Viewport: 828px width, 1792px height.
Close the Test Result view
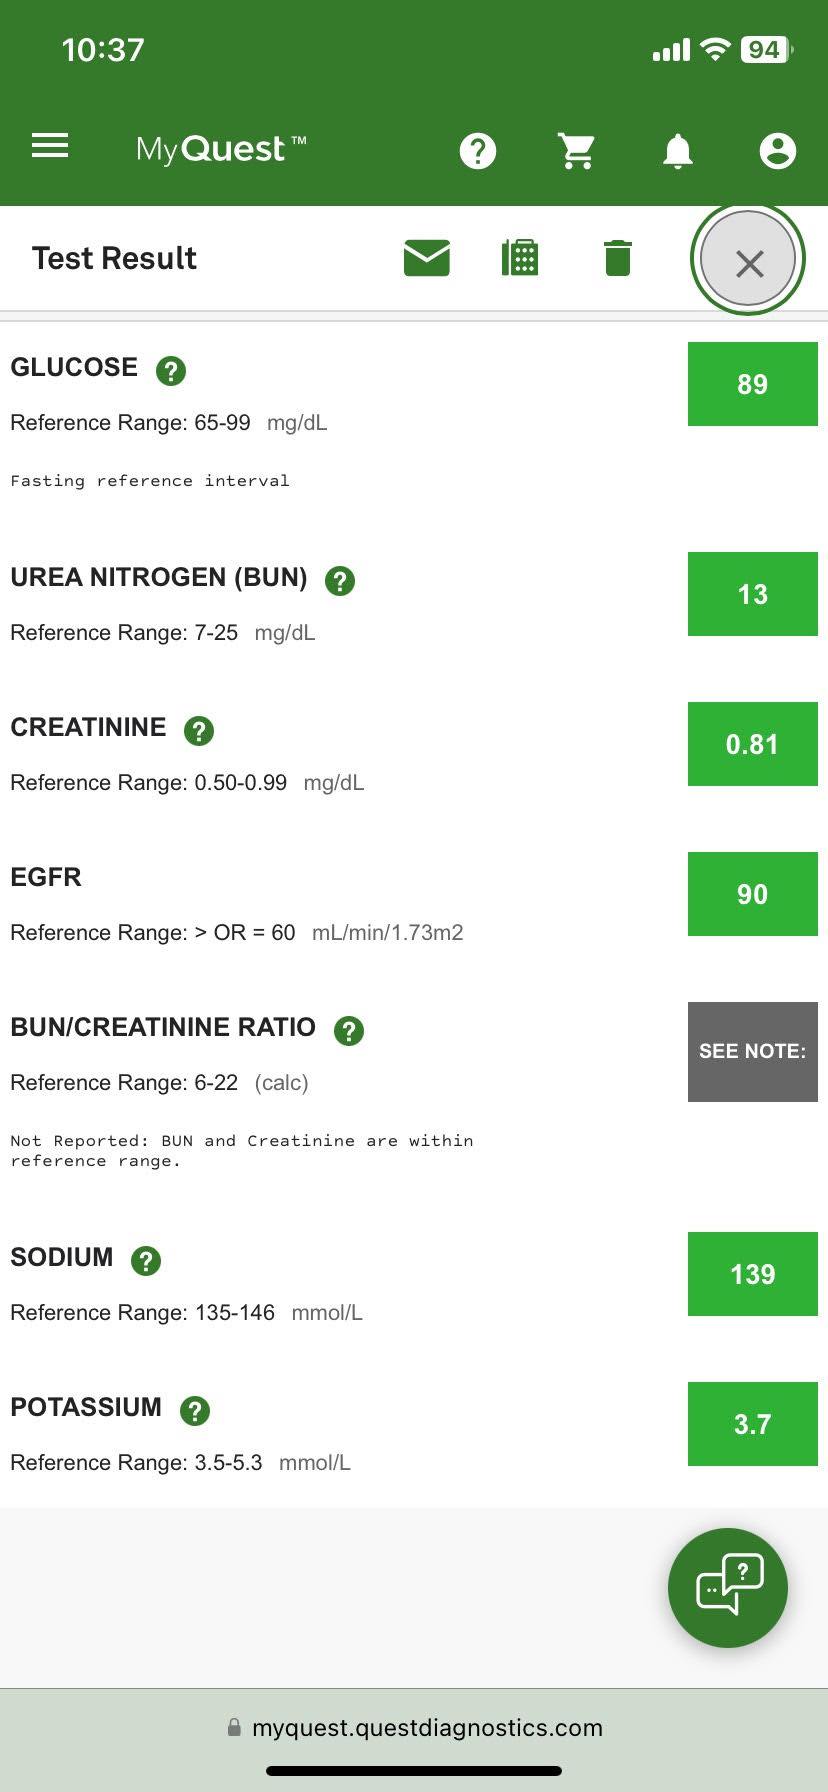tap(748, 260)
